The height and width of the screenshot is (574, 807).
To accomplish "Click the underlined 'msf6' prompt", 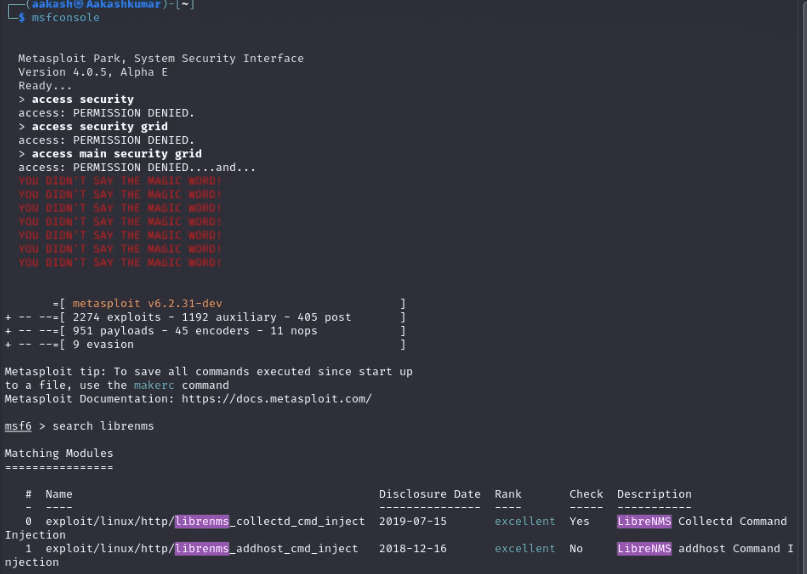I will (18, 426).
